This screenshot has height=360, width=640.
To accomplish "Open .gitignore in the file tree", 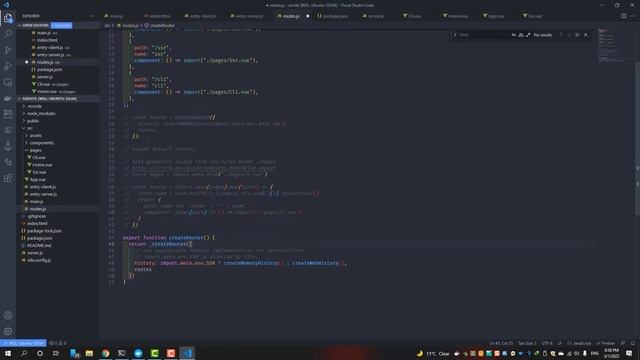I will [36, 216].
